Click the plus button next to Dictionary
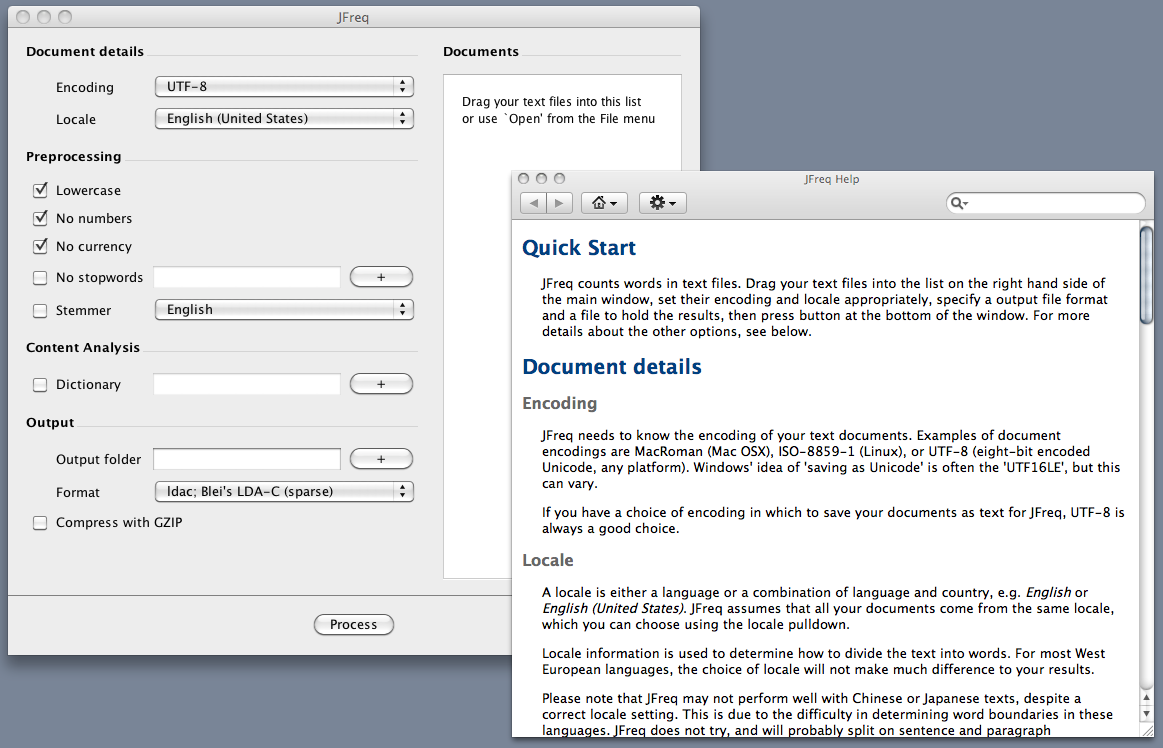 [381, 383]
